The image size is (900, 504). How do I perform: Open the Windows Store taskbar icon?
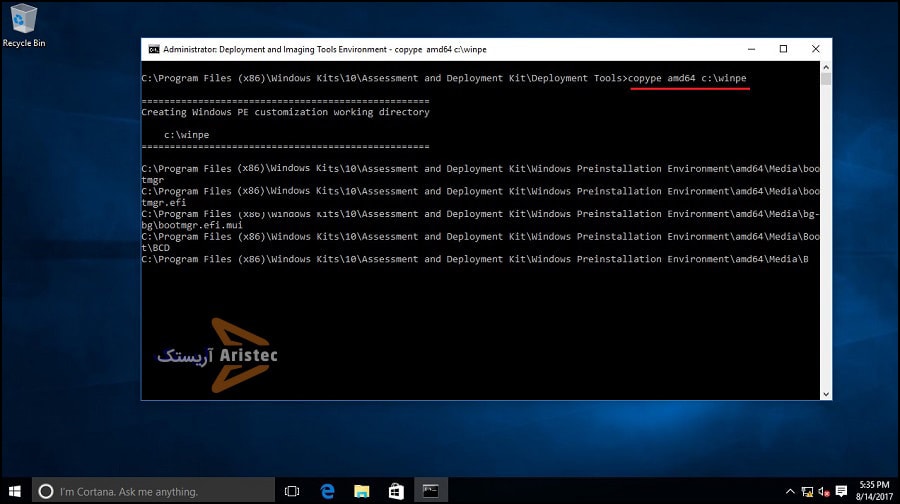click(395, 491)
